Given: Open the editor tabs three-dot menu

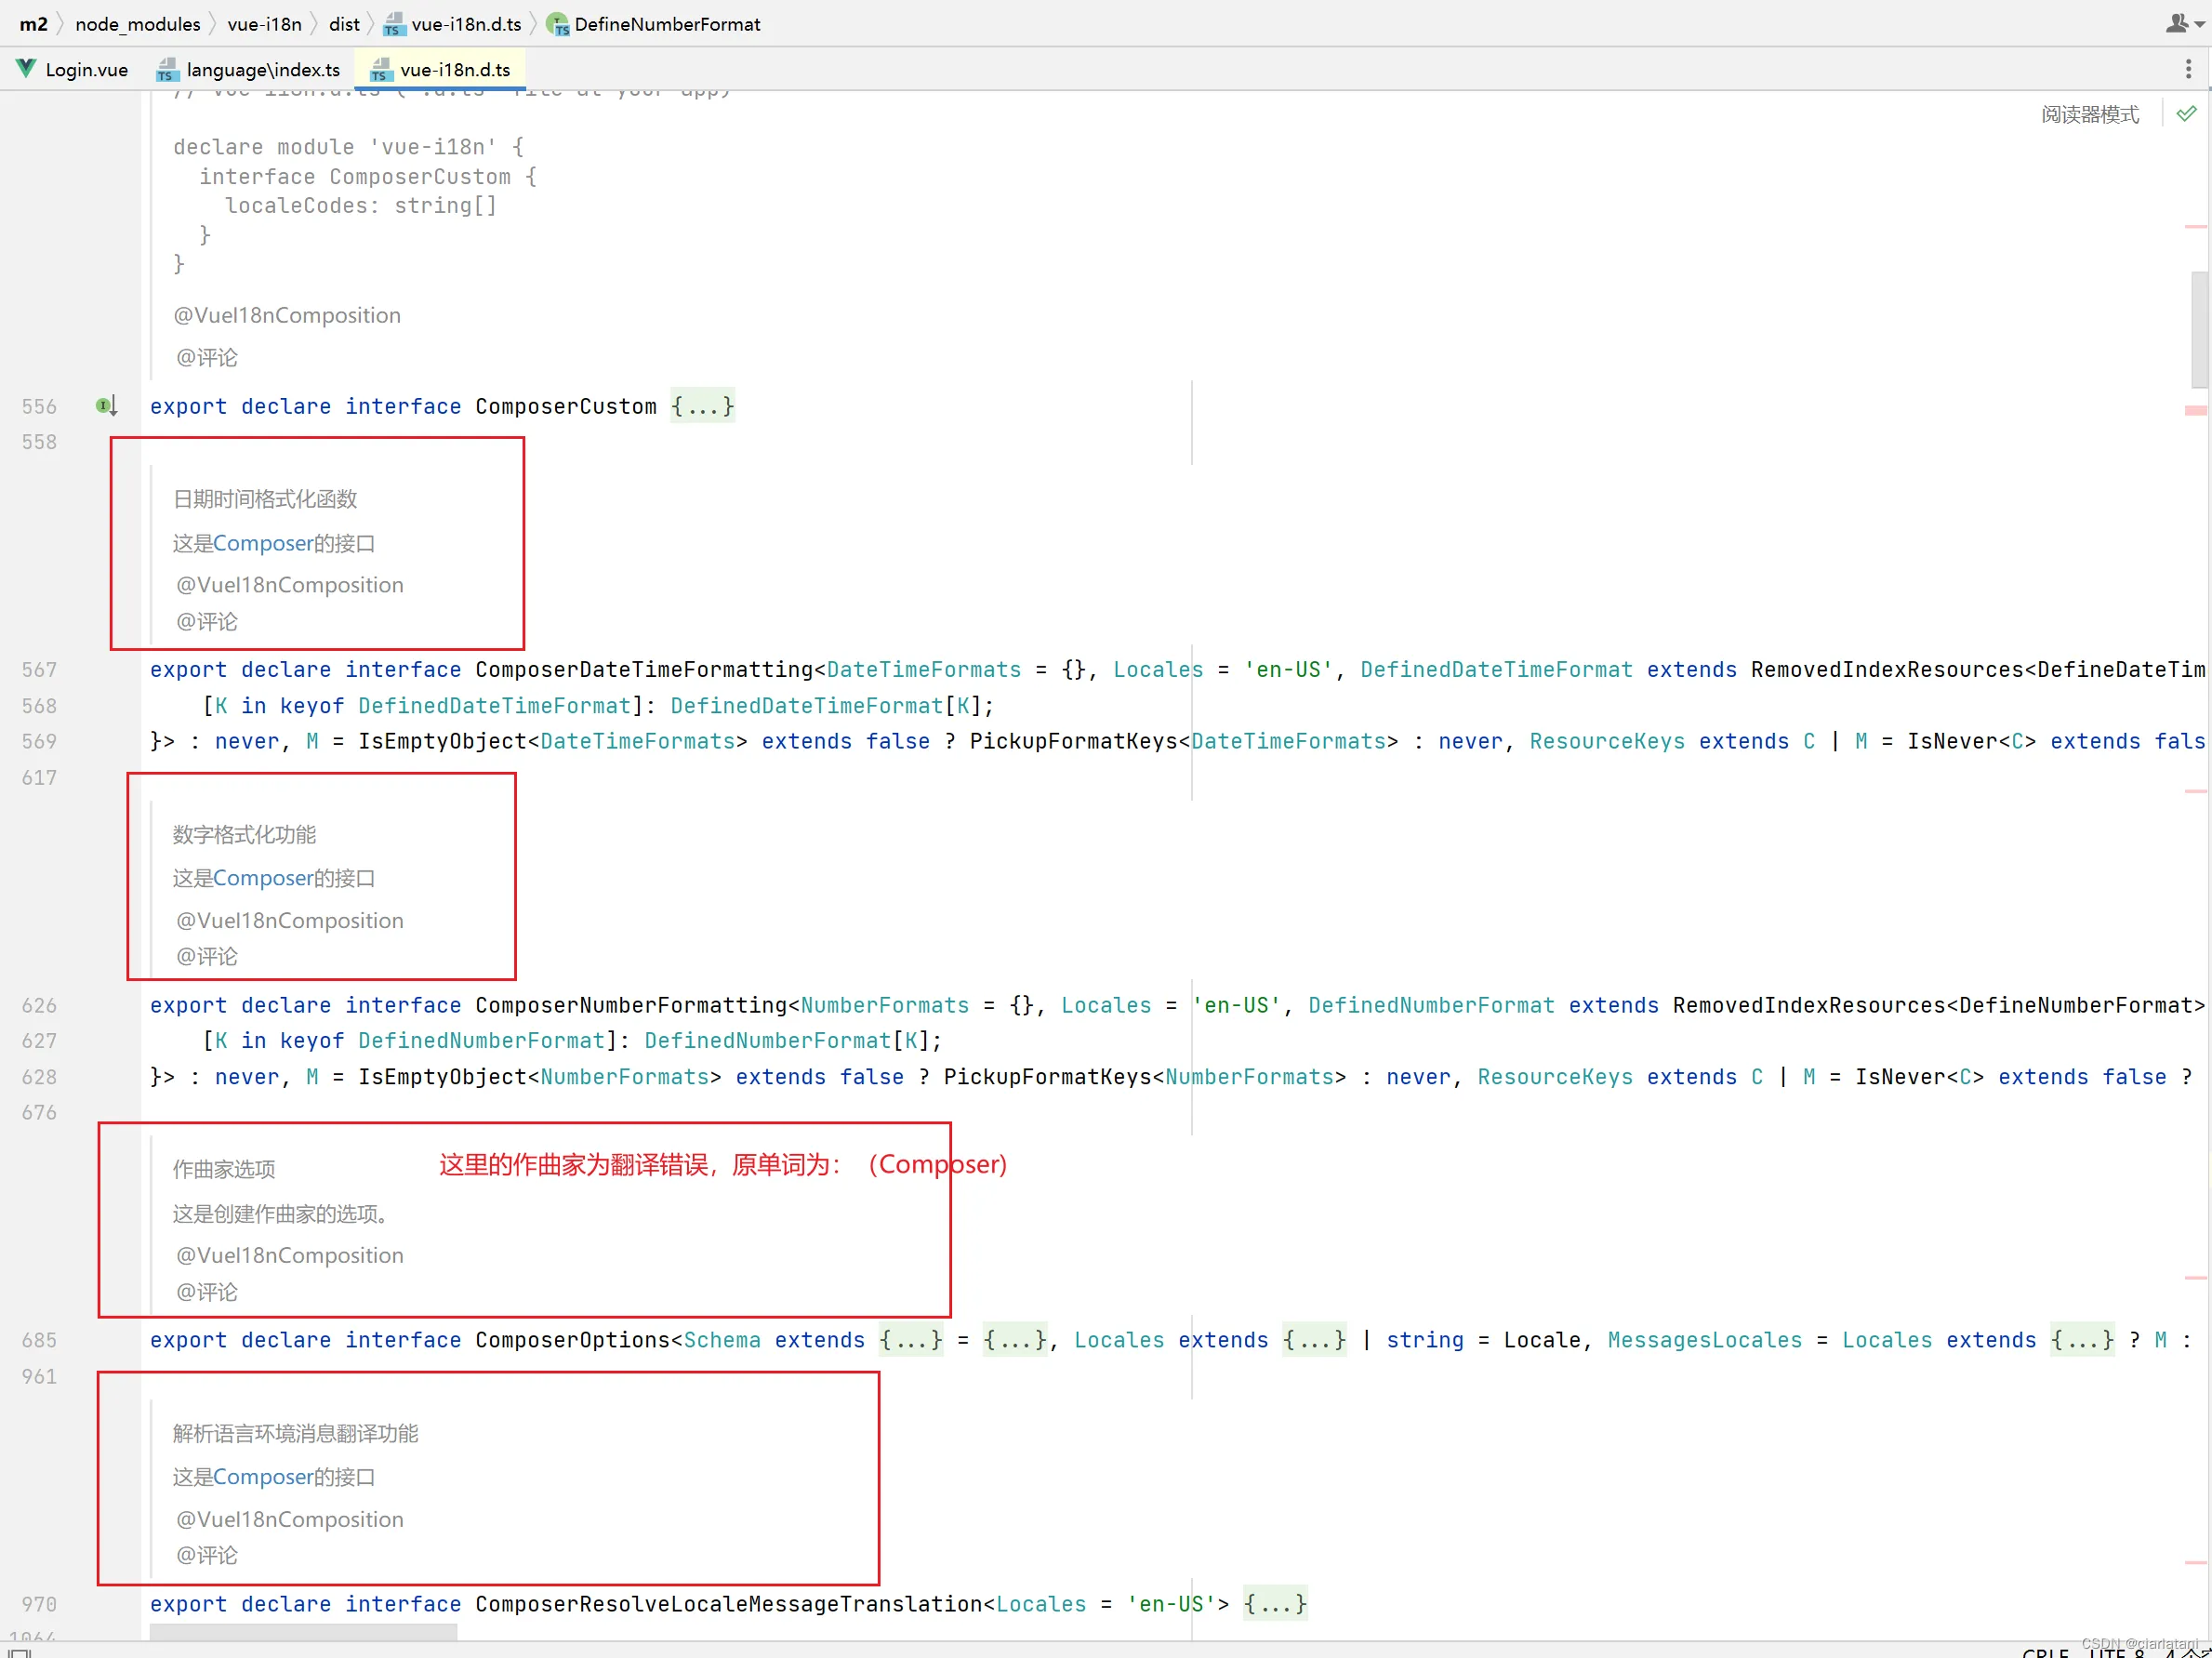Looking at the screenshot, I should coord(2187,69).
